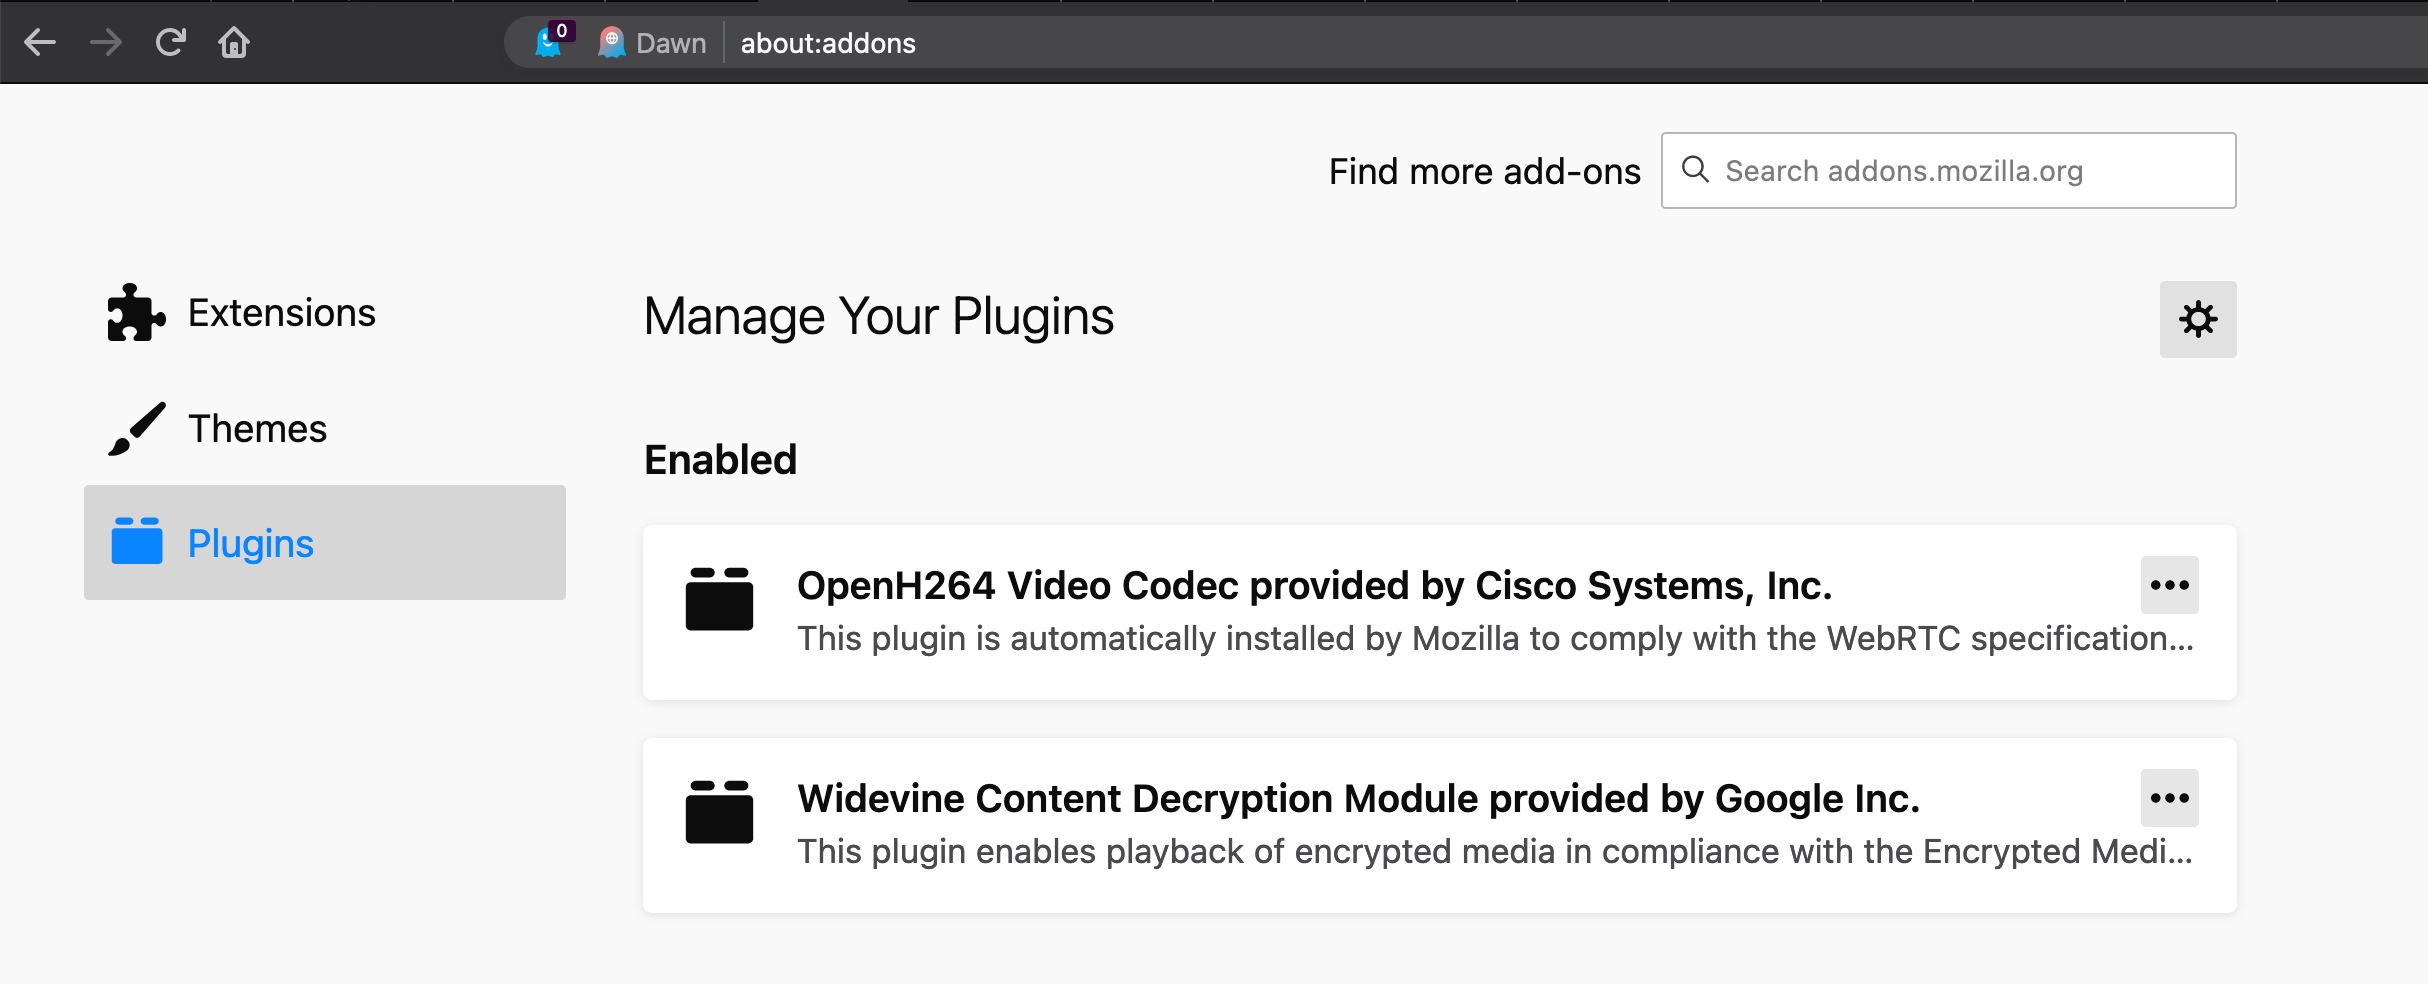Open more options for OpenH264 Video Codec

coord(2168,585)
